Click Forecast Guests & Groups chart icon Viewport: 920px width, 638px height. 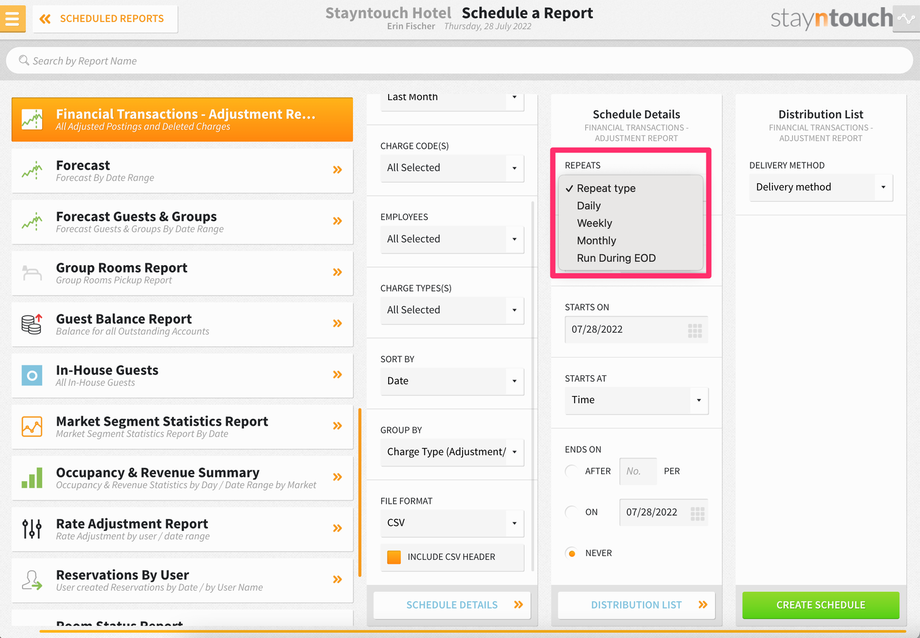(x=32, y=222)
